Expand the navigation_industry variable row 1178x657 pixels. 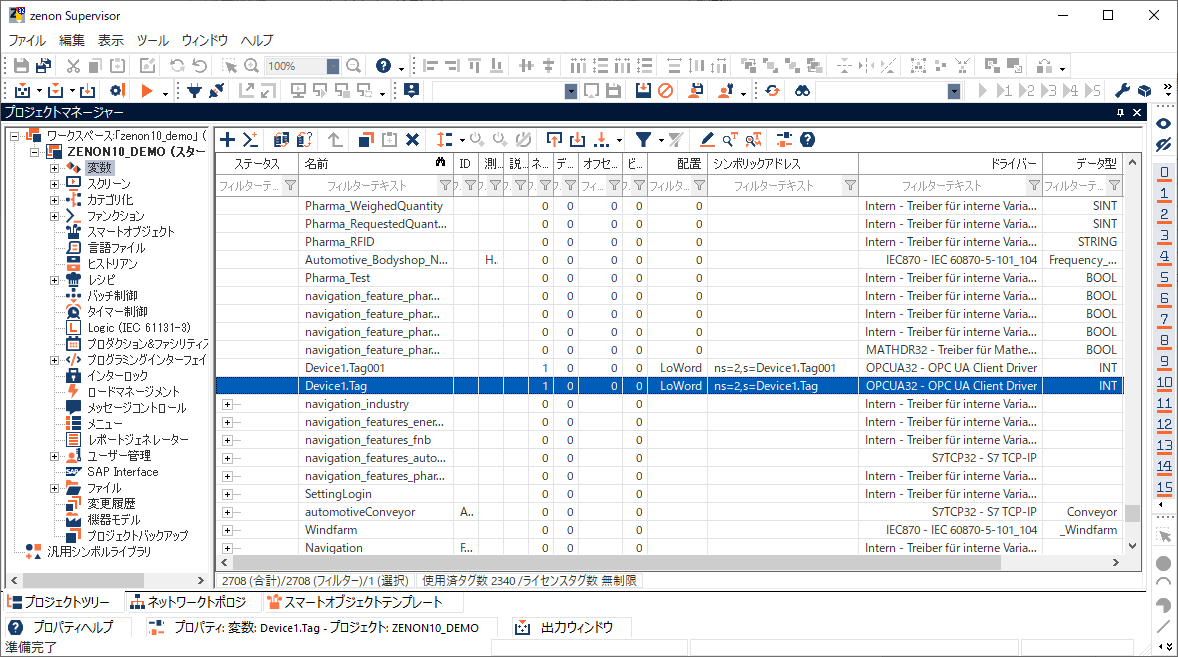(227, 404)
